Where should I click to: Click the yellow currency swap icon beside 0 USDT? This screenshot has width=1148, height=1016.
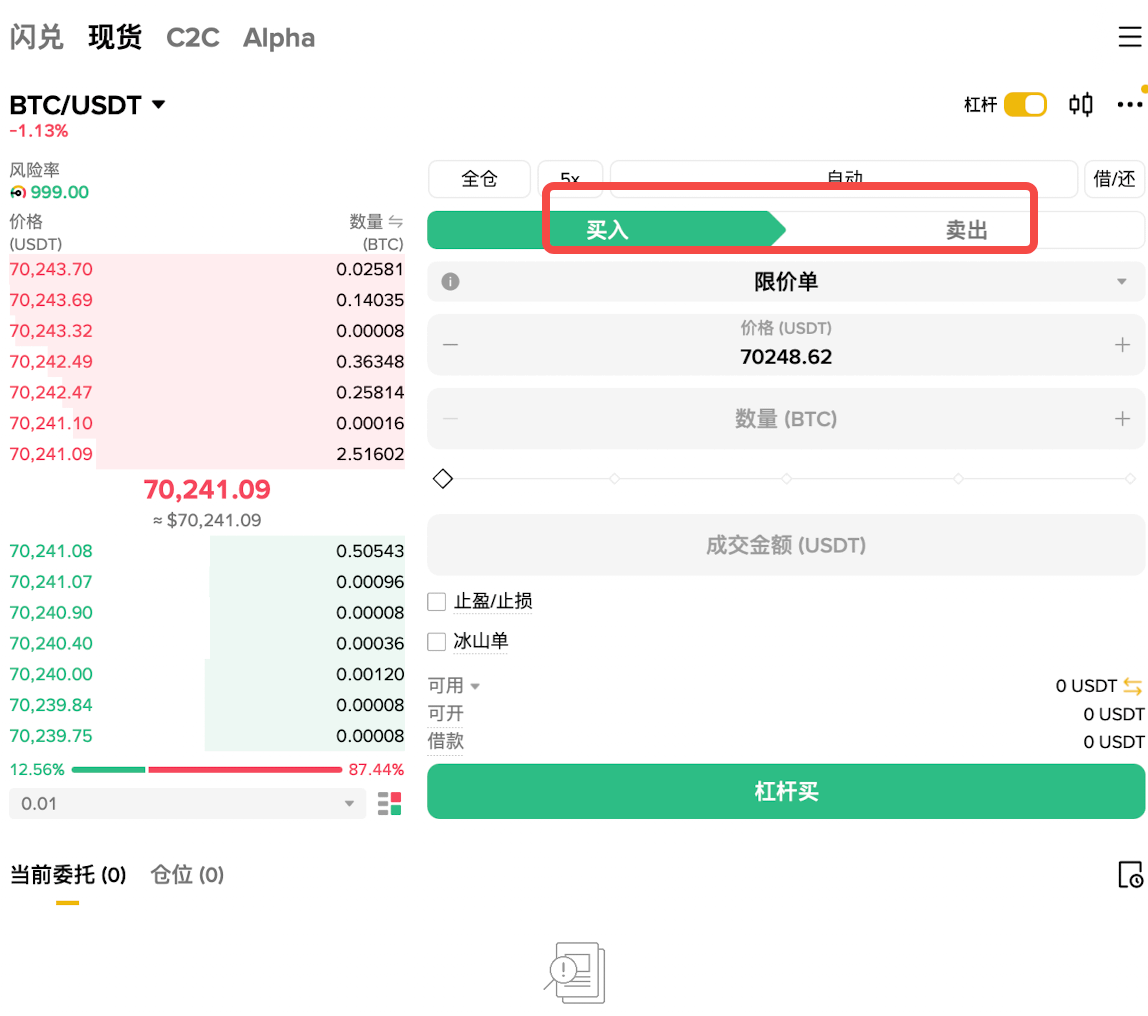pos(1133,686)
